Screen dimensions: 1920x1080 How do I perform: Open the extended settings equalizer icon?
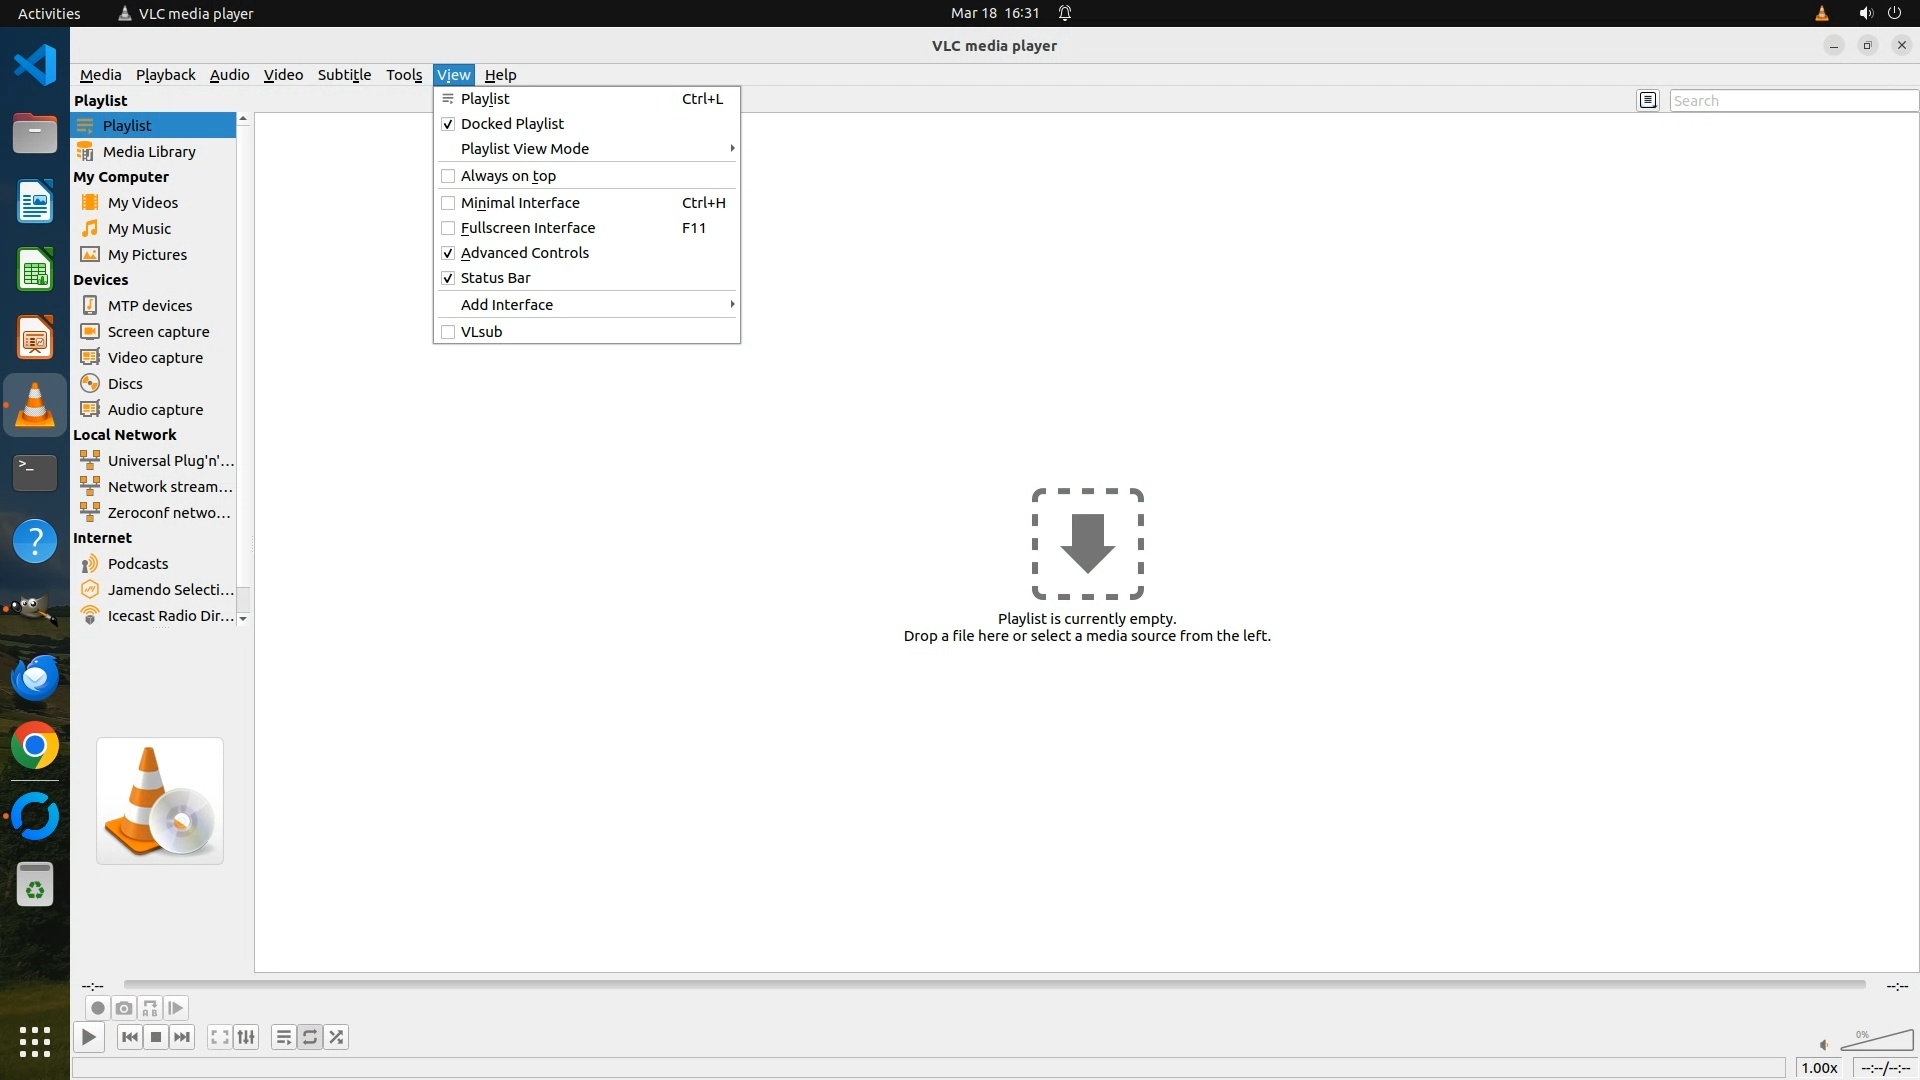click(246, 1037)
